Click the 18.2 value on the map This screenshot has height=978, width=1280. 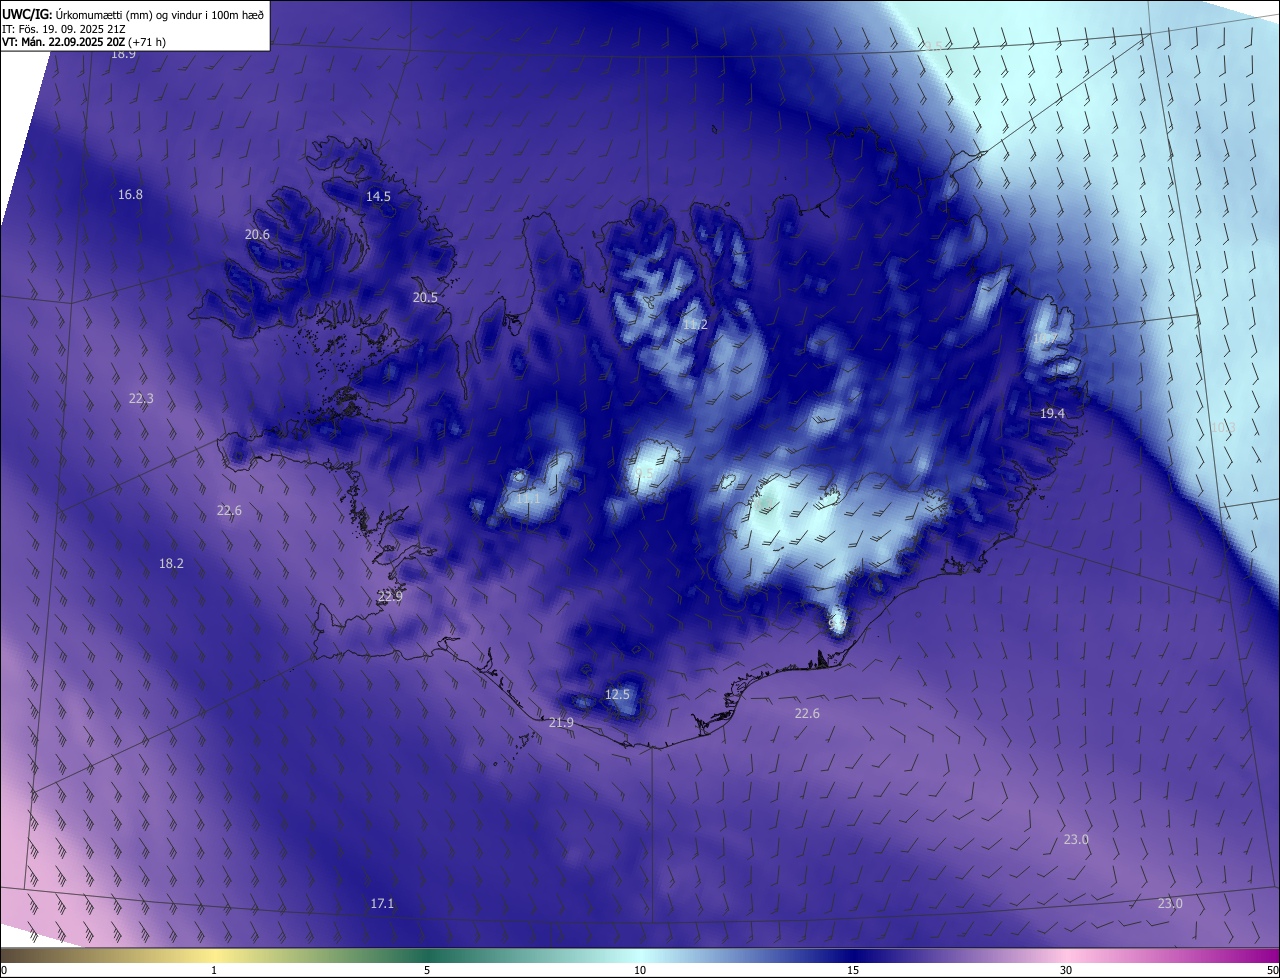(x=171, y=564)
